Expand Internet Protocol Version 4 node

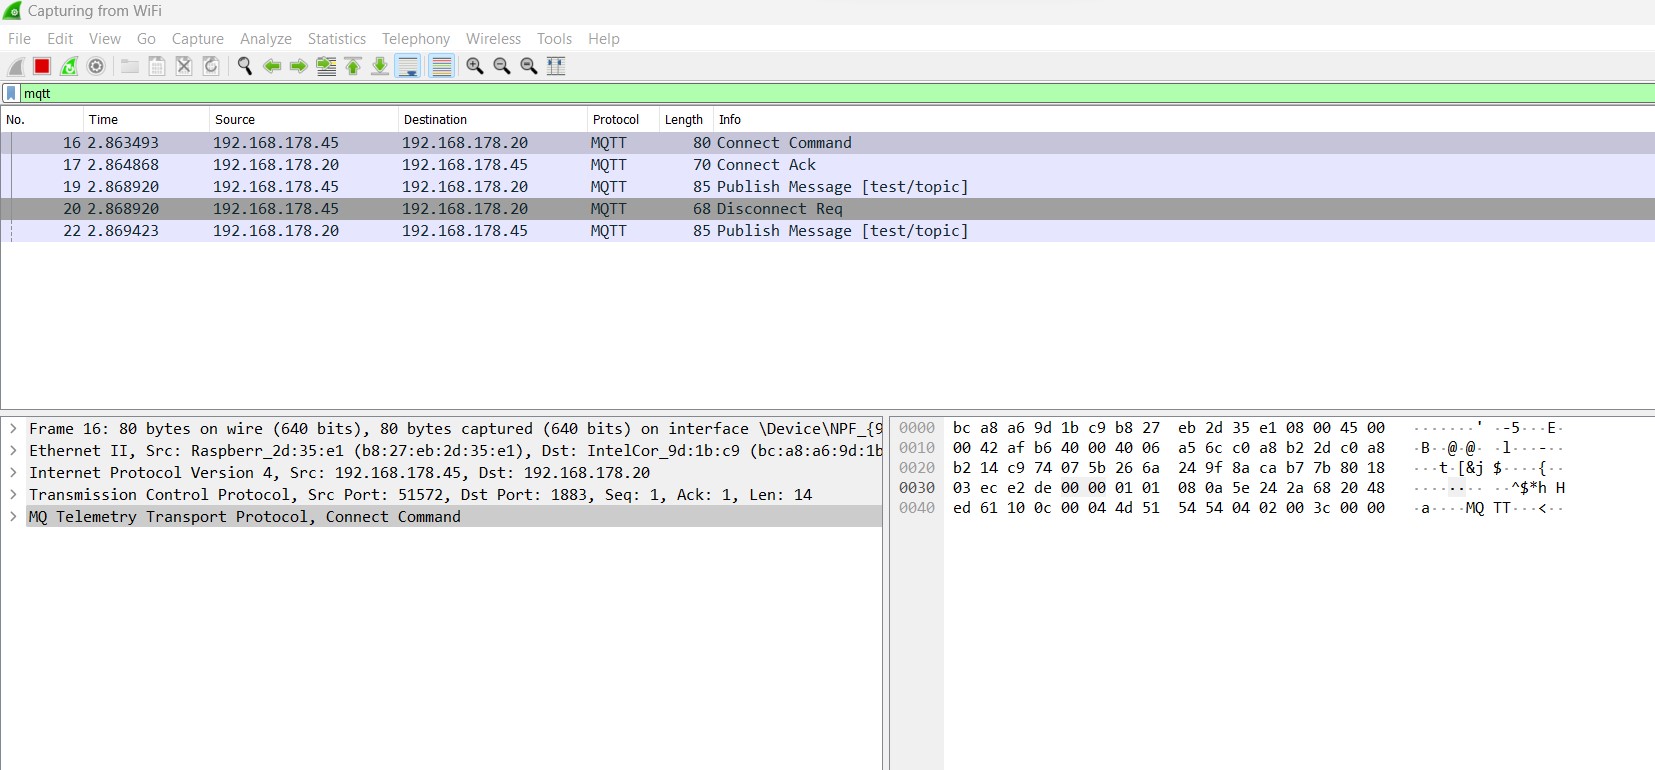(x=13, y=473)
